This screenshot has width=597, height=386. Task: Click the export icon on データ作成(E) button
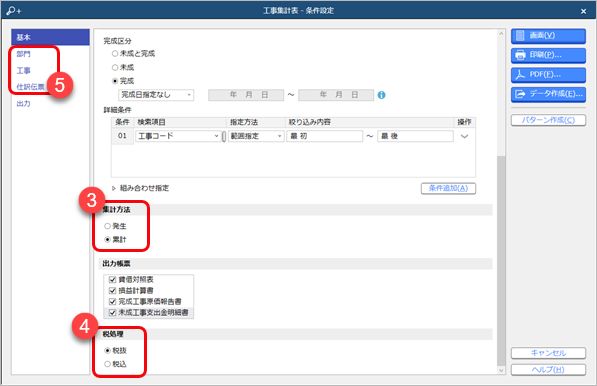pos(520,94)
